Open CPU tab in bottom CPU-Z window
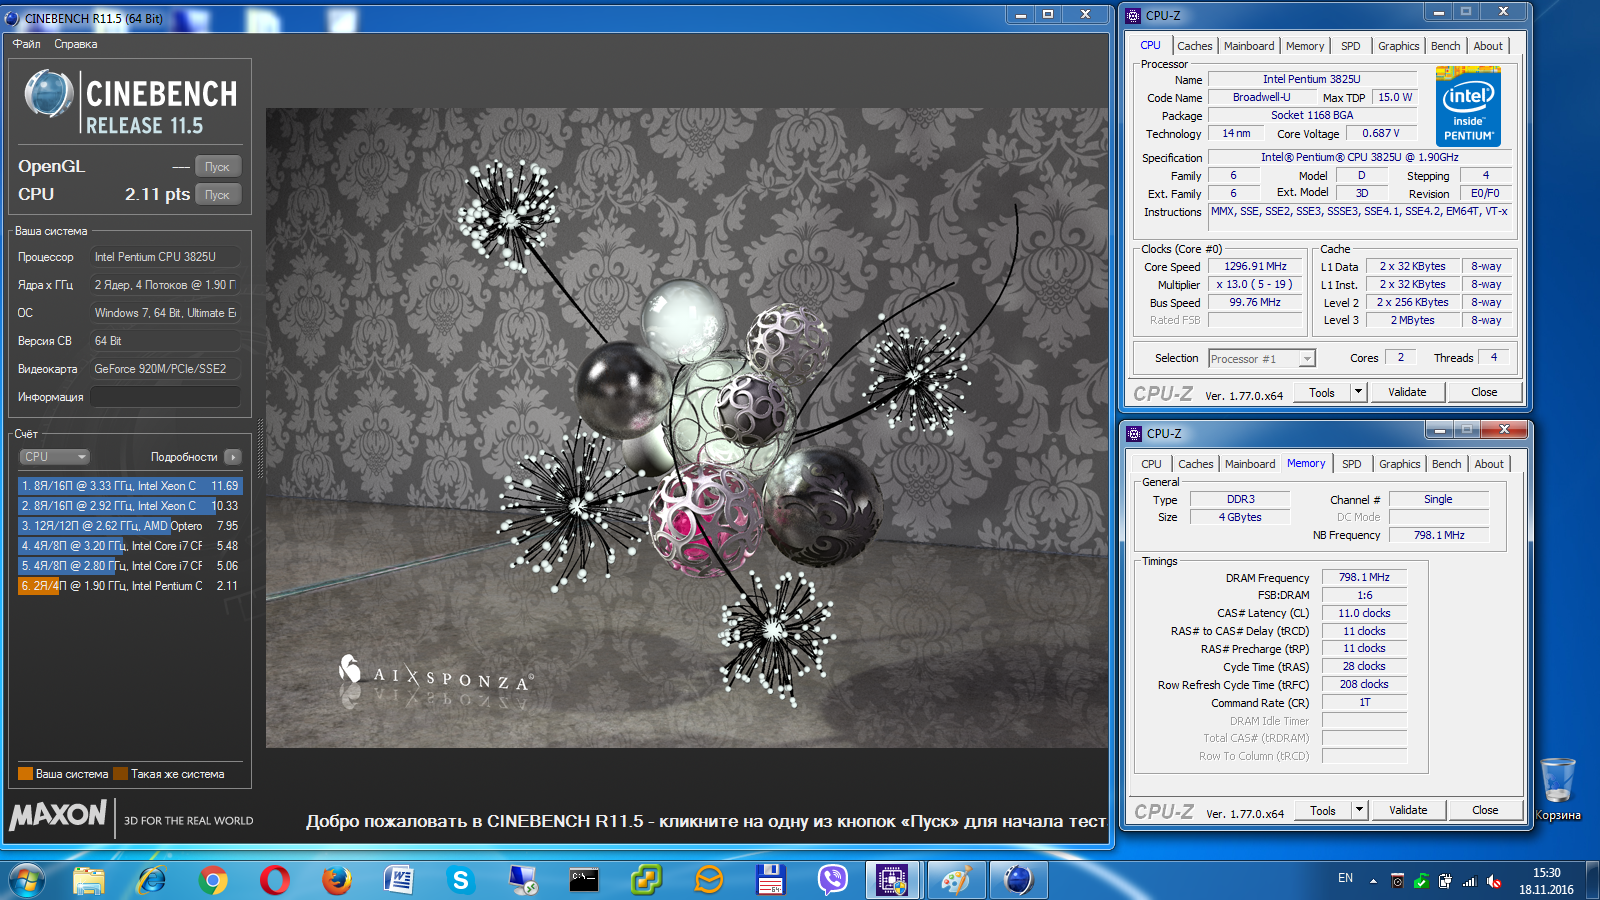The image size is (1600, 900). (1152, 464)
